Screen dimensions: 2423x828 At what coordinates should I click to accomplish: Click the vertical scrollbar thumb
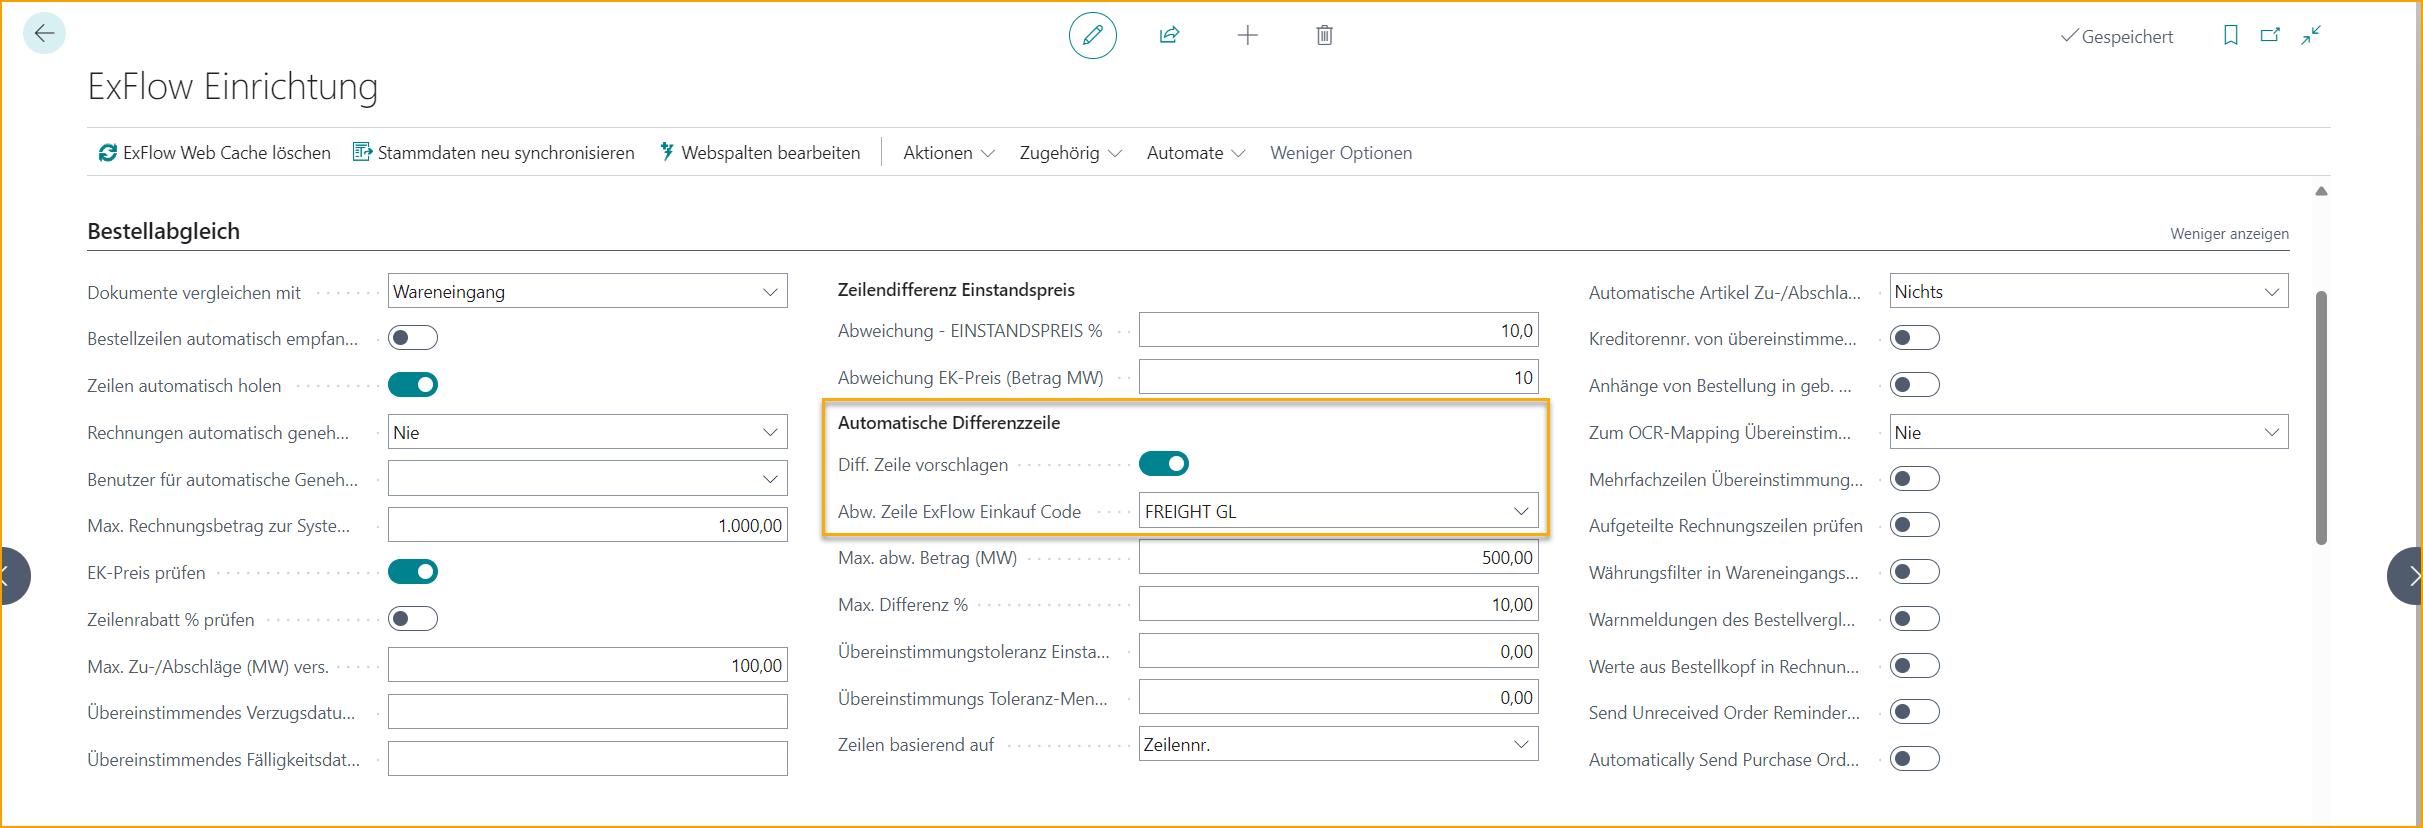[2321, 418]
